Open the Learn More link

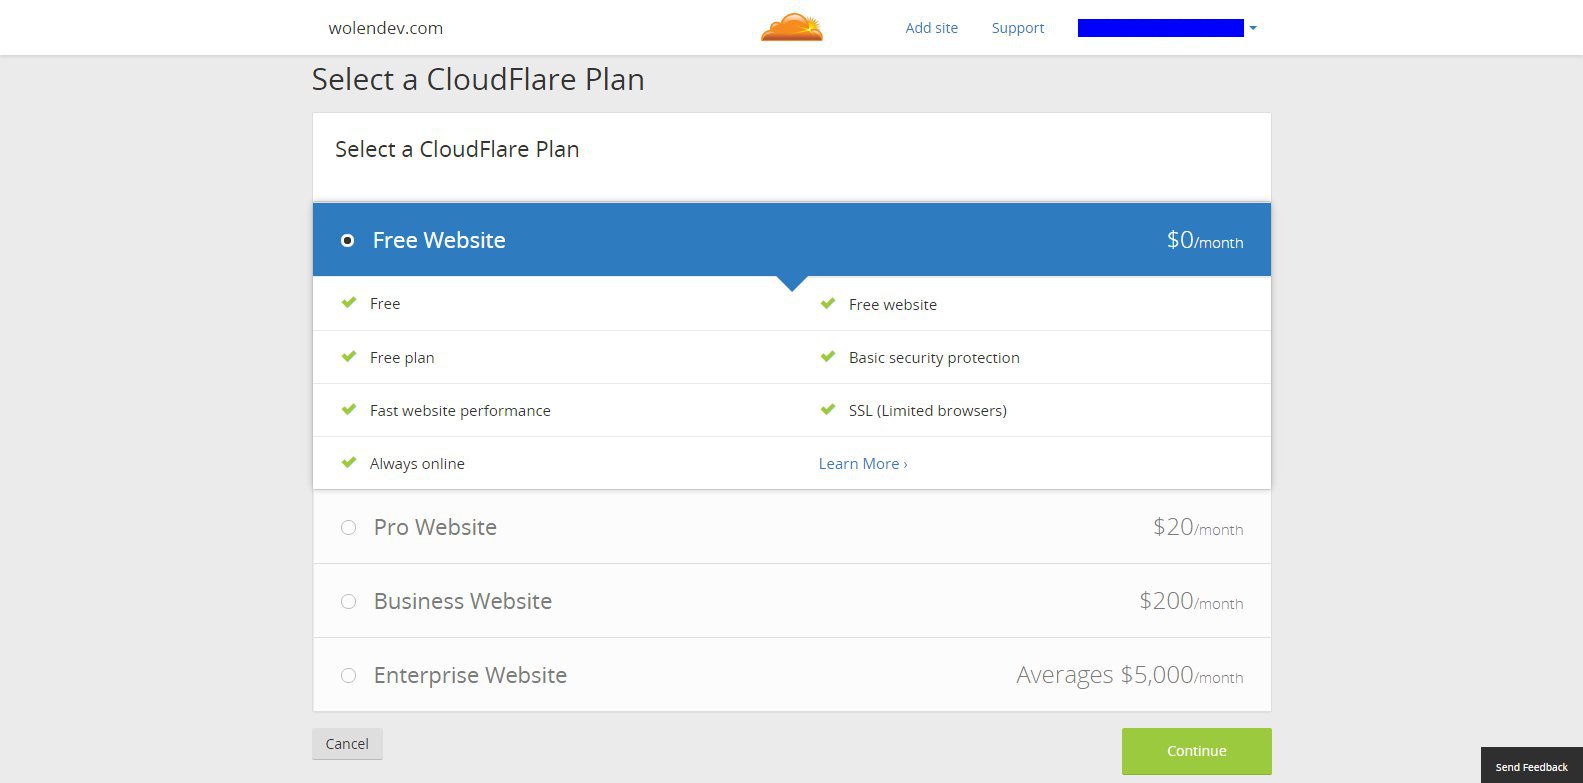tap(863, 463)
